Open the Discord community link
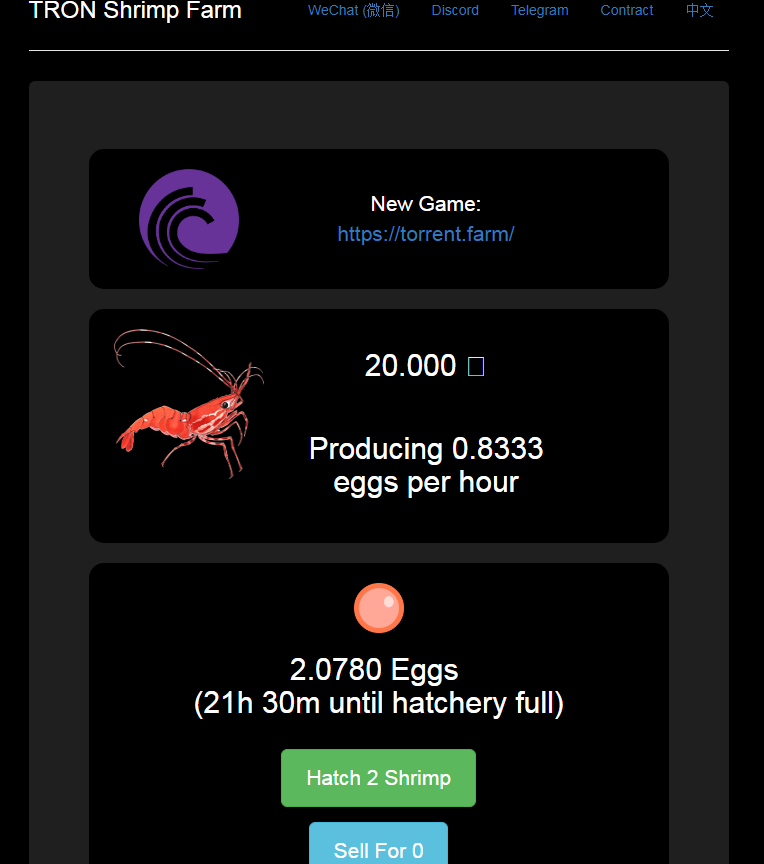This screenshot has height=864, width=764. (455, 10)
